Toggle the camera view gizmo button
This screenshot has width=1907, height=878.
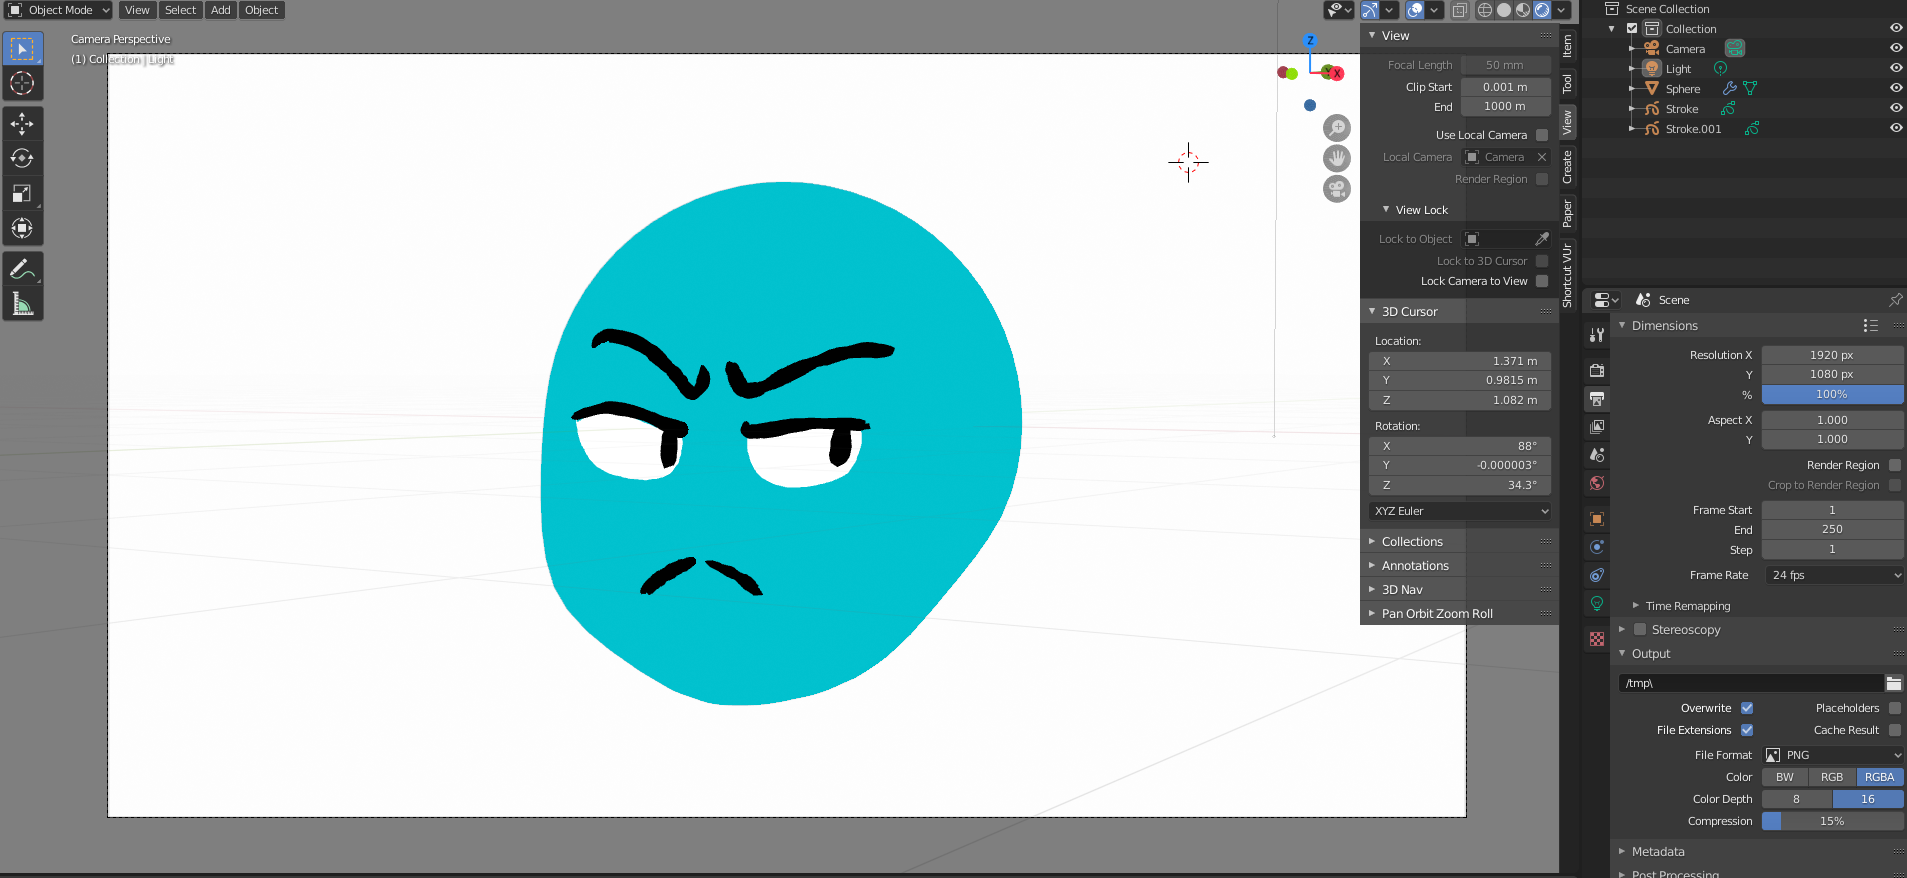pyautogui.click(x=1337, y=188)
